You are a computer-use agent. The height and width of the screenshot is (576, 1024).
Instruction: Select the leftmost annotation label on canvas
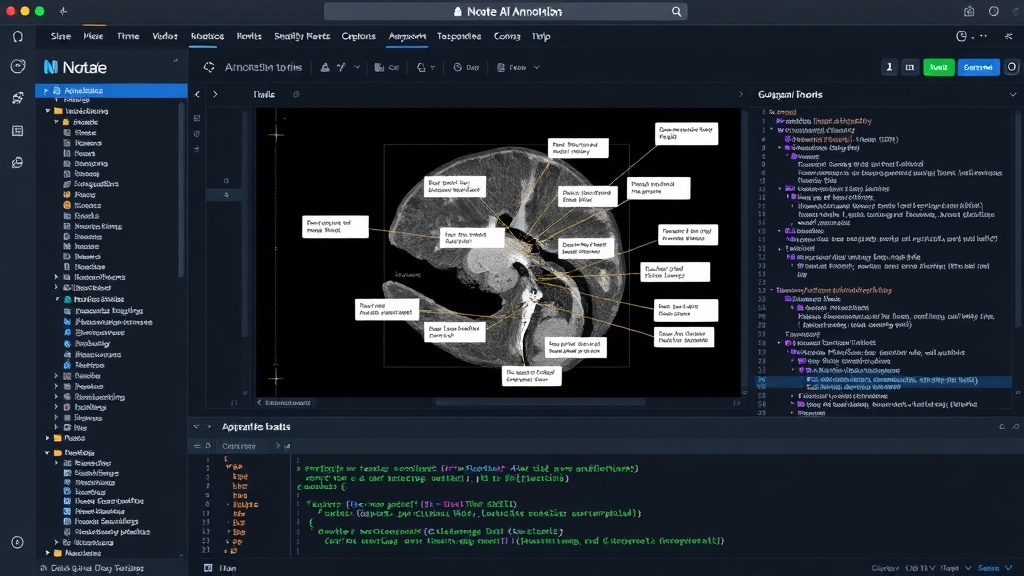click(335, 227)
